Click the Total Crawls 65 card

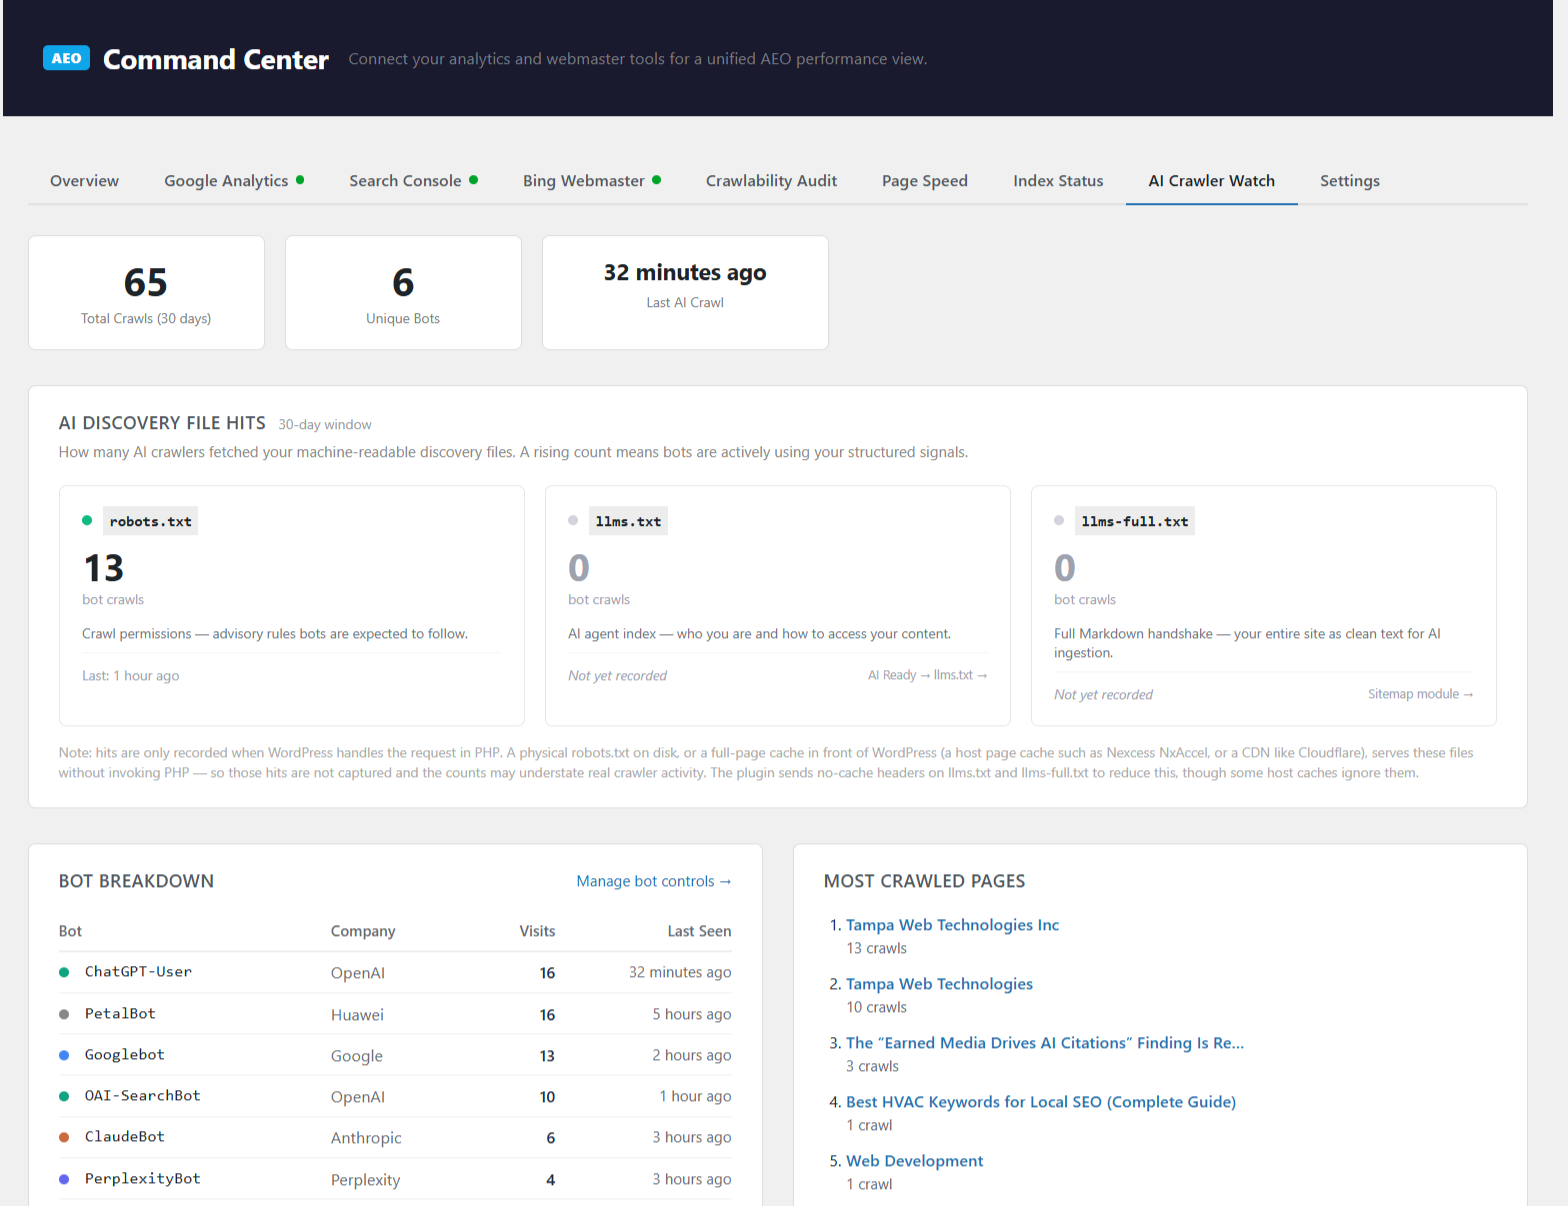tap(146, 293)
